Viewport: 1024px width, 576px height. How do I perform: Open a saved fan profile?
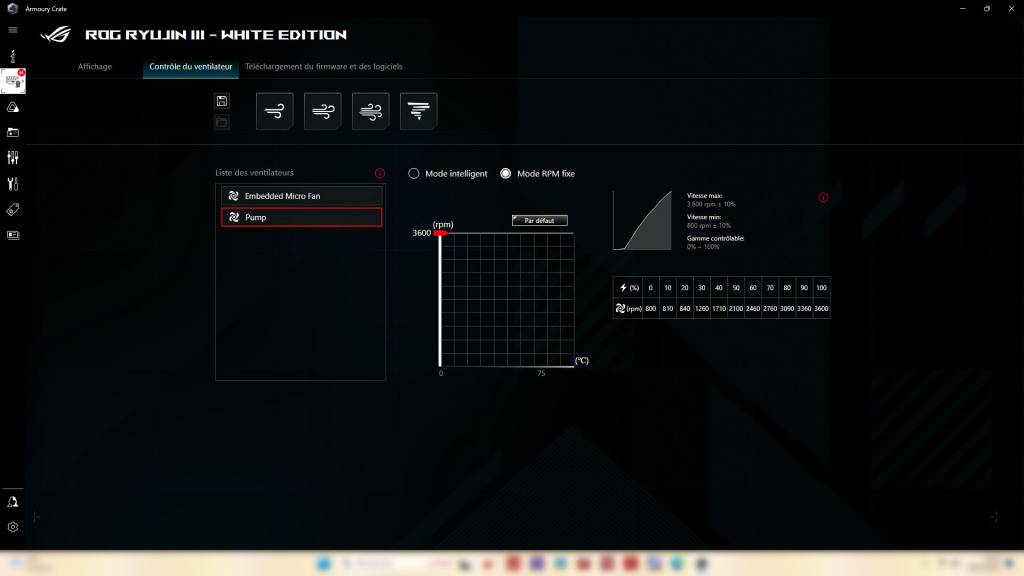pos(221,121)
